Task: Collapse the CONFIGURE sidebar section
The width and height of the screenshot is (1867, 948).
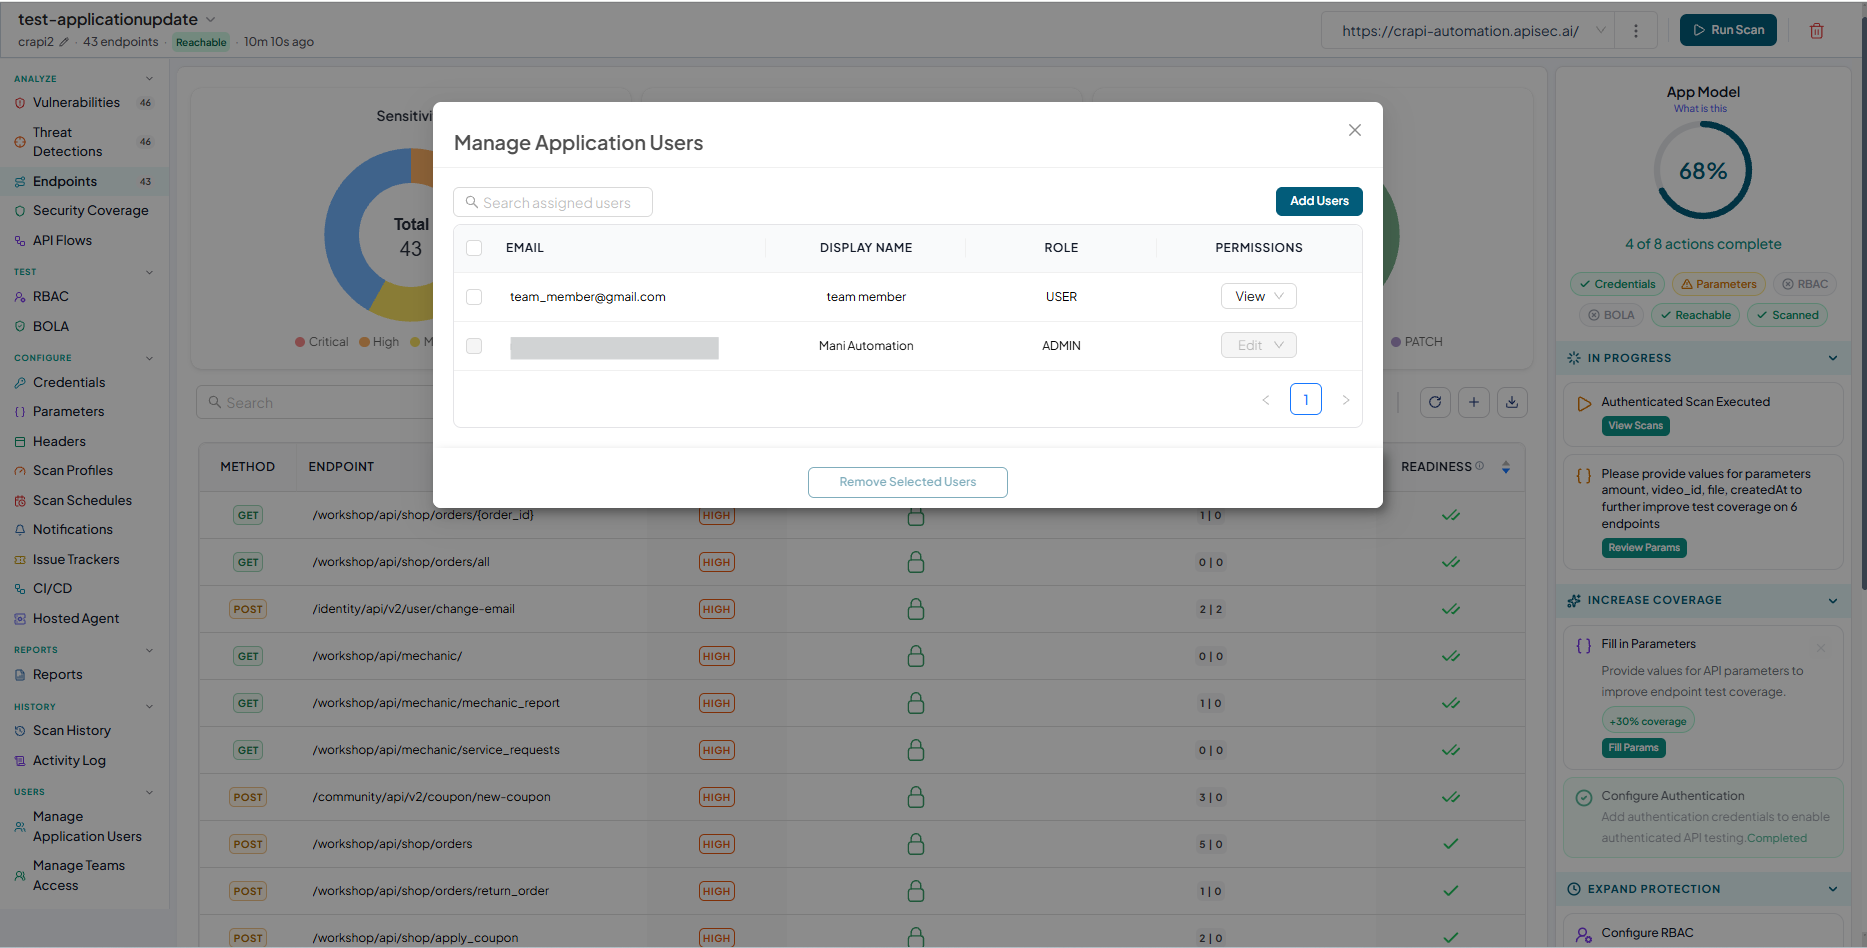Action: (x=150, y=358)
